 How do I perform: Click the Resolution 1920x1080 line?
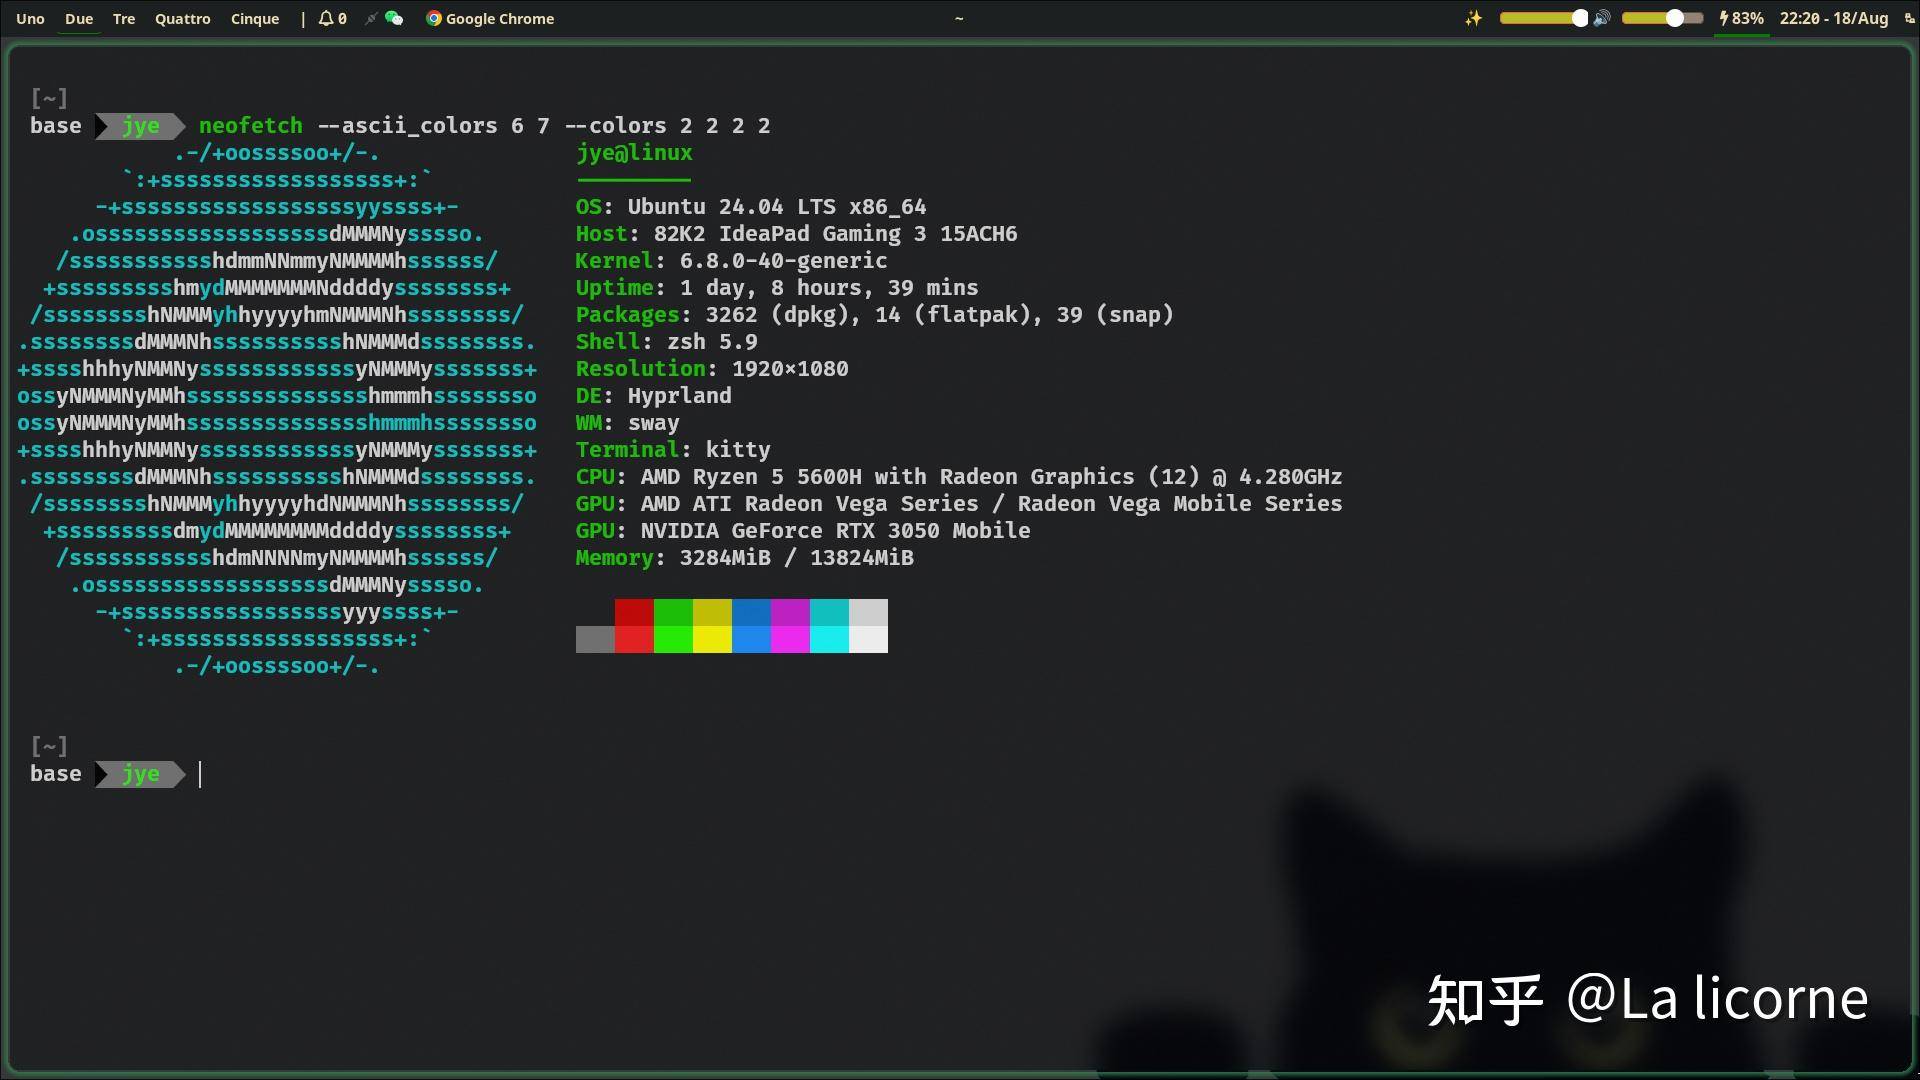click(x=711, y=369)
